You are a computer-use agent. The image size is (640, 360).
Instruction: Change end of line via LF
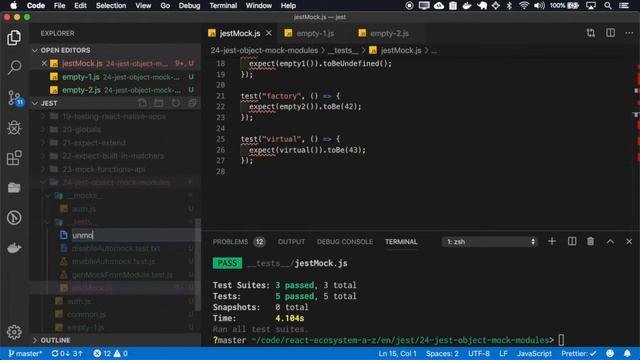tap(503, 353)
